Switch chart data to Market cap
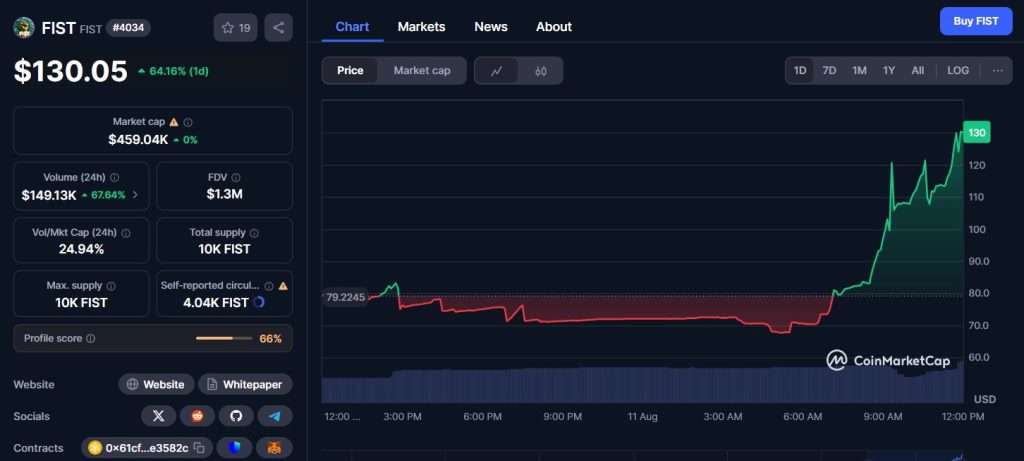Viewport: 1024px width, 461px height. 422,71
